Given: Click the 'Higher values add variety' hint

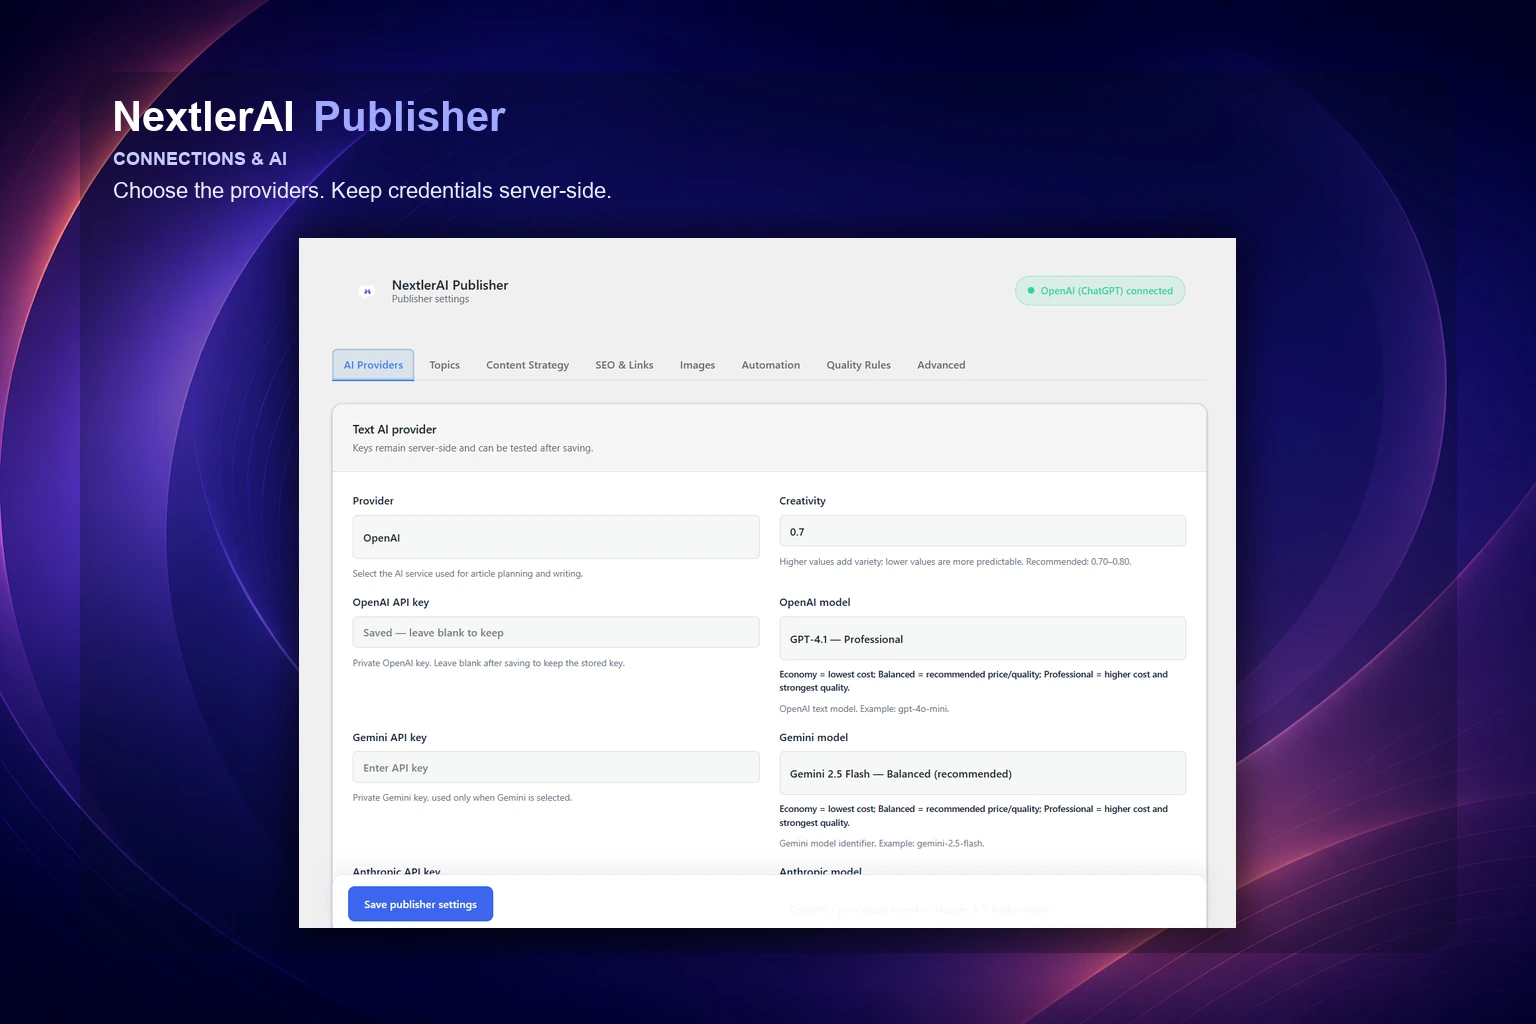Looking at the screenshot, I should click(955, 562).
